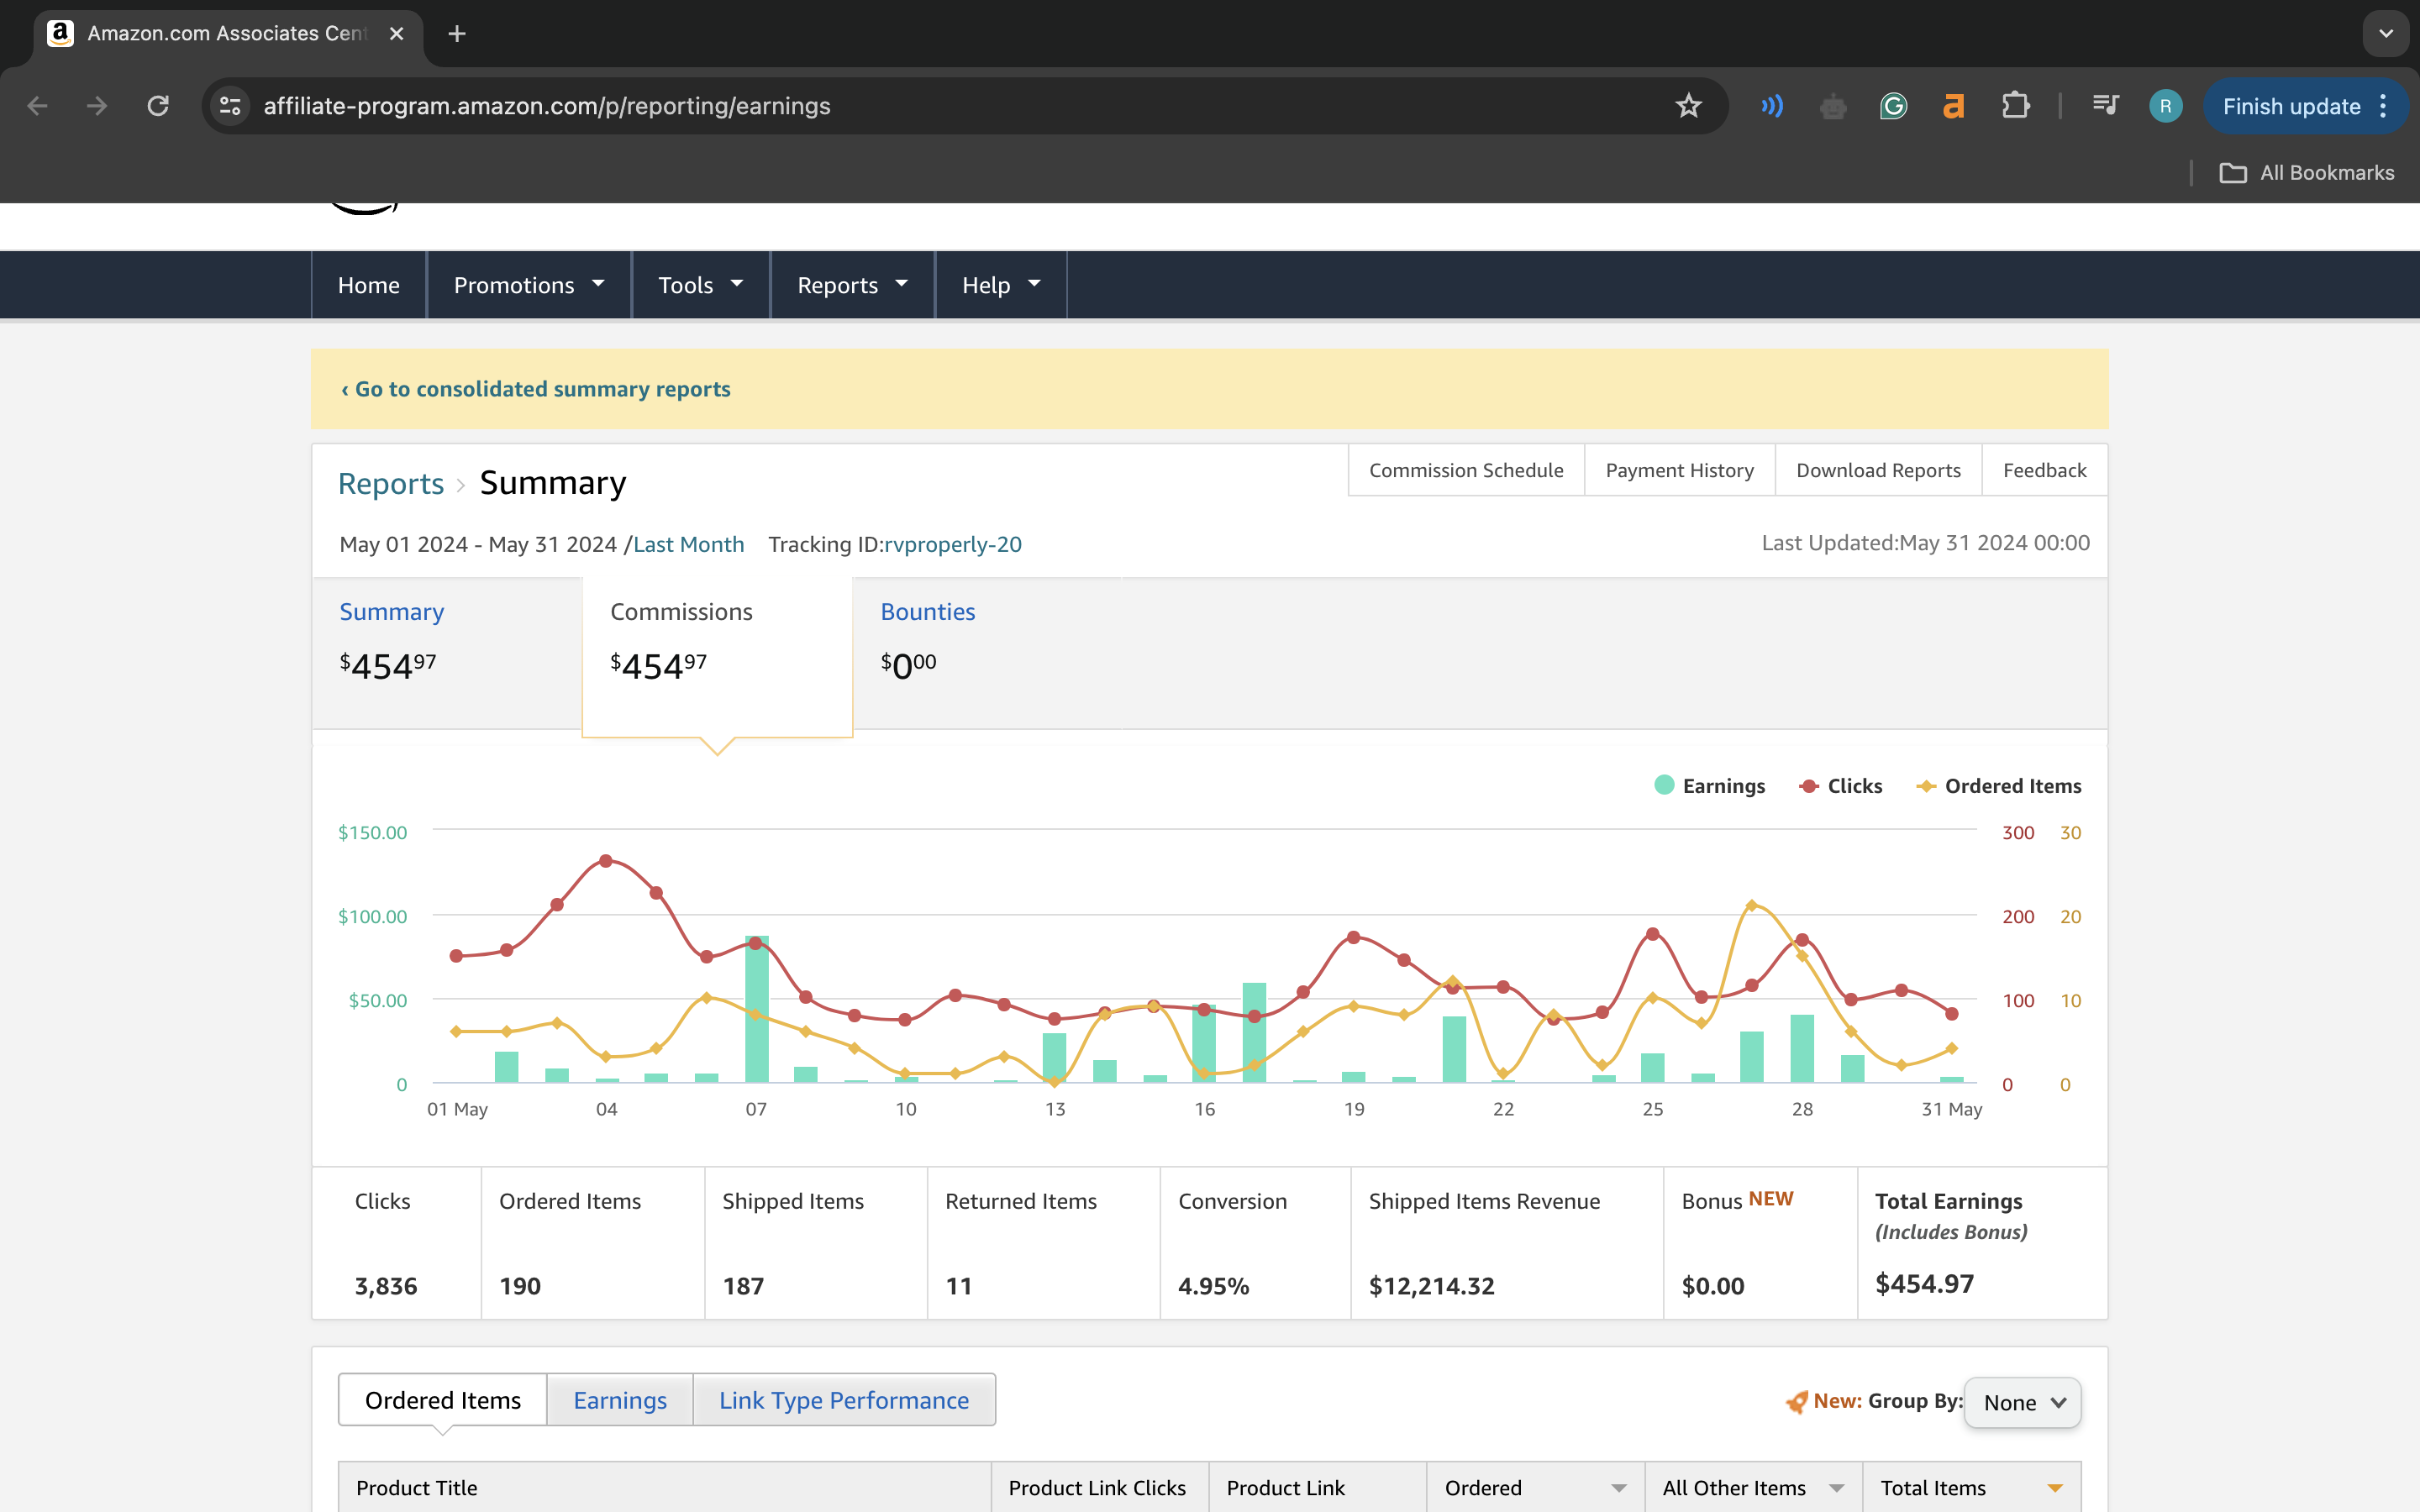Go to consolidated summary reports link
The width and height of the screenshot is (2420, 1512).
(x=536, y=389)
